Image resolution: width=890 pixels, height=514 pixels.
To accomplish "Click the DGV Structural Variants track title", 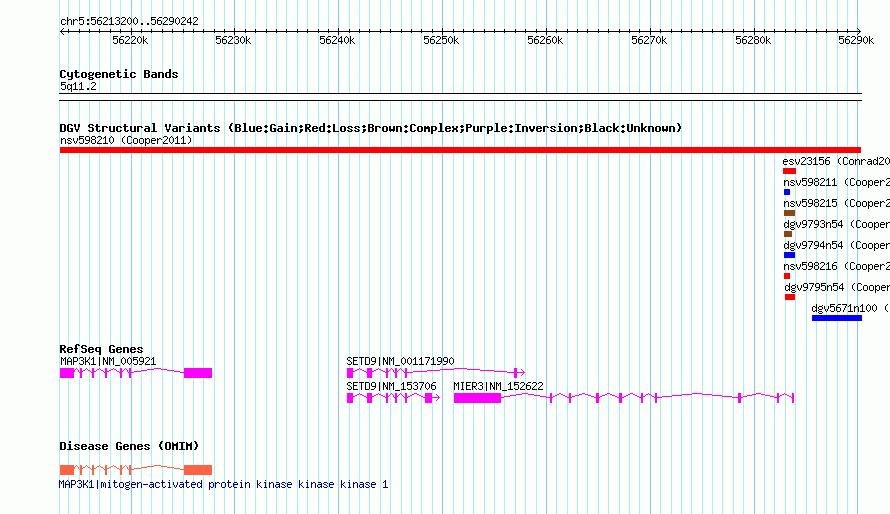I will click(x=371, y=128).
